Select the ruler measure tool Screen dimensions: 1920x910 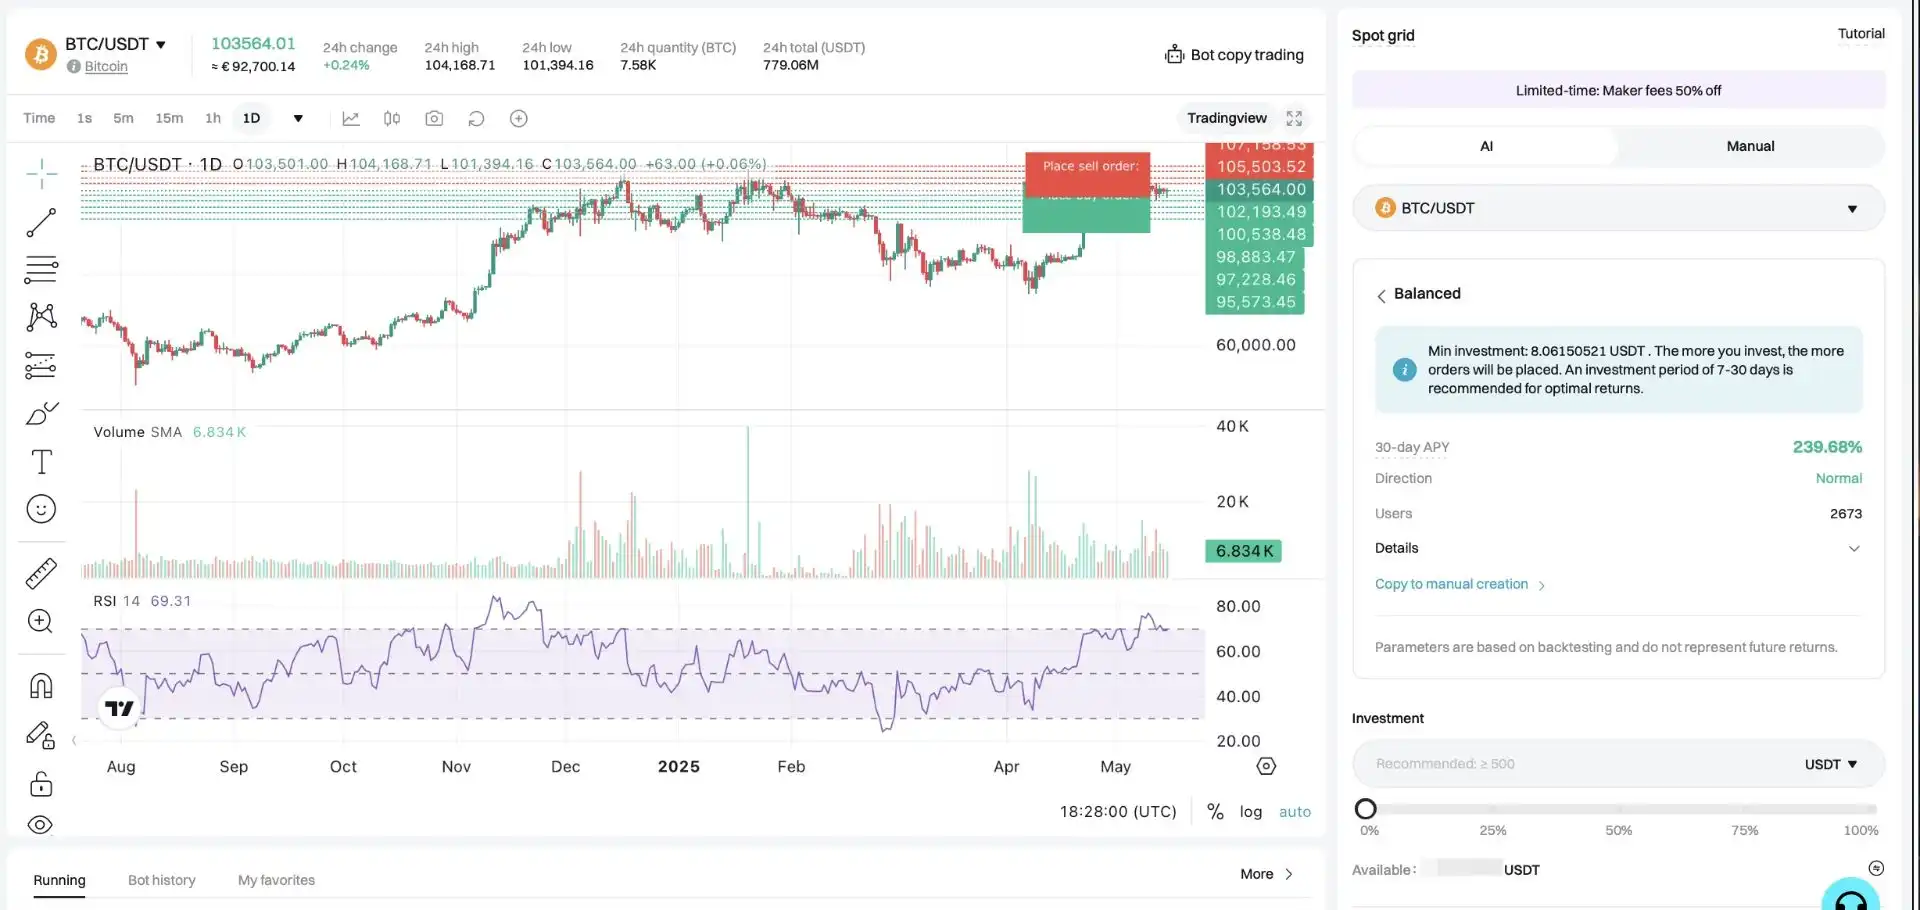point(41,573)
